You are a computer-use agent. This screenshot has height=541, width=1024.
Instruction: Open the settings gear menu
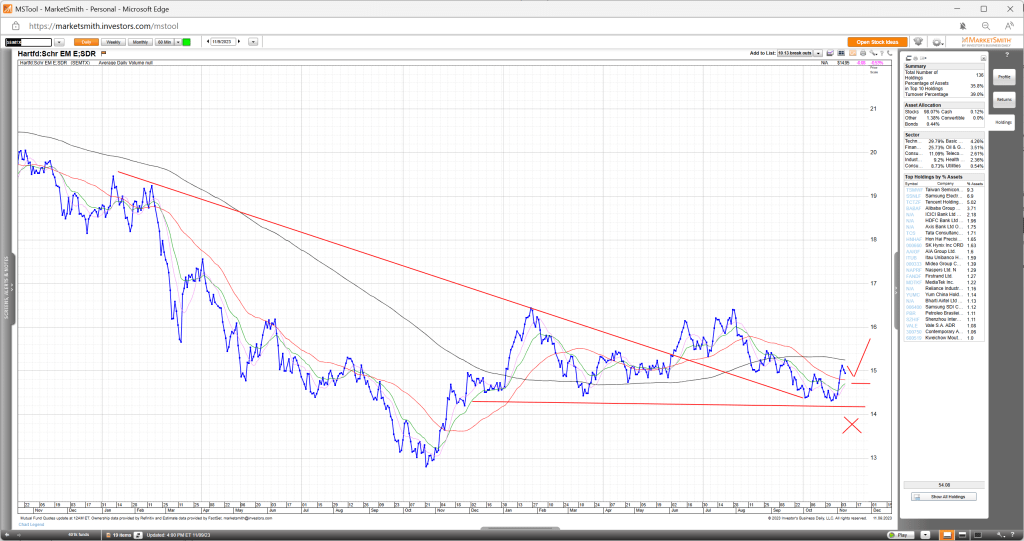pyautogui.click(x=936, y=42)
